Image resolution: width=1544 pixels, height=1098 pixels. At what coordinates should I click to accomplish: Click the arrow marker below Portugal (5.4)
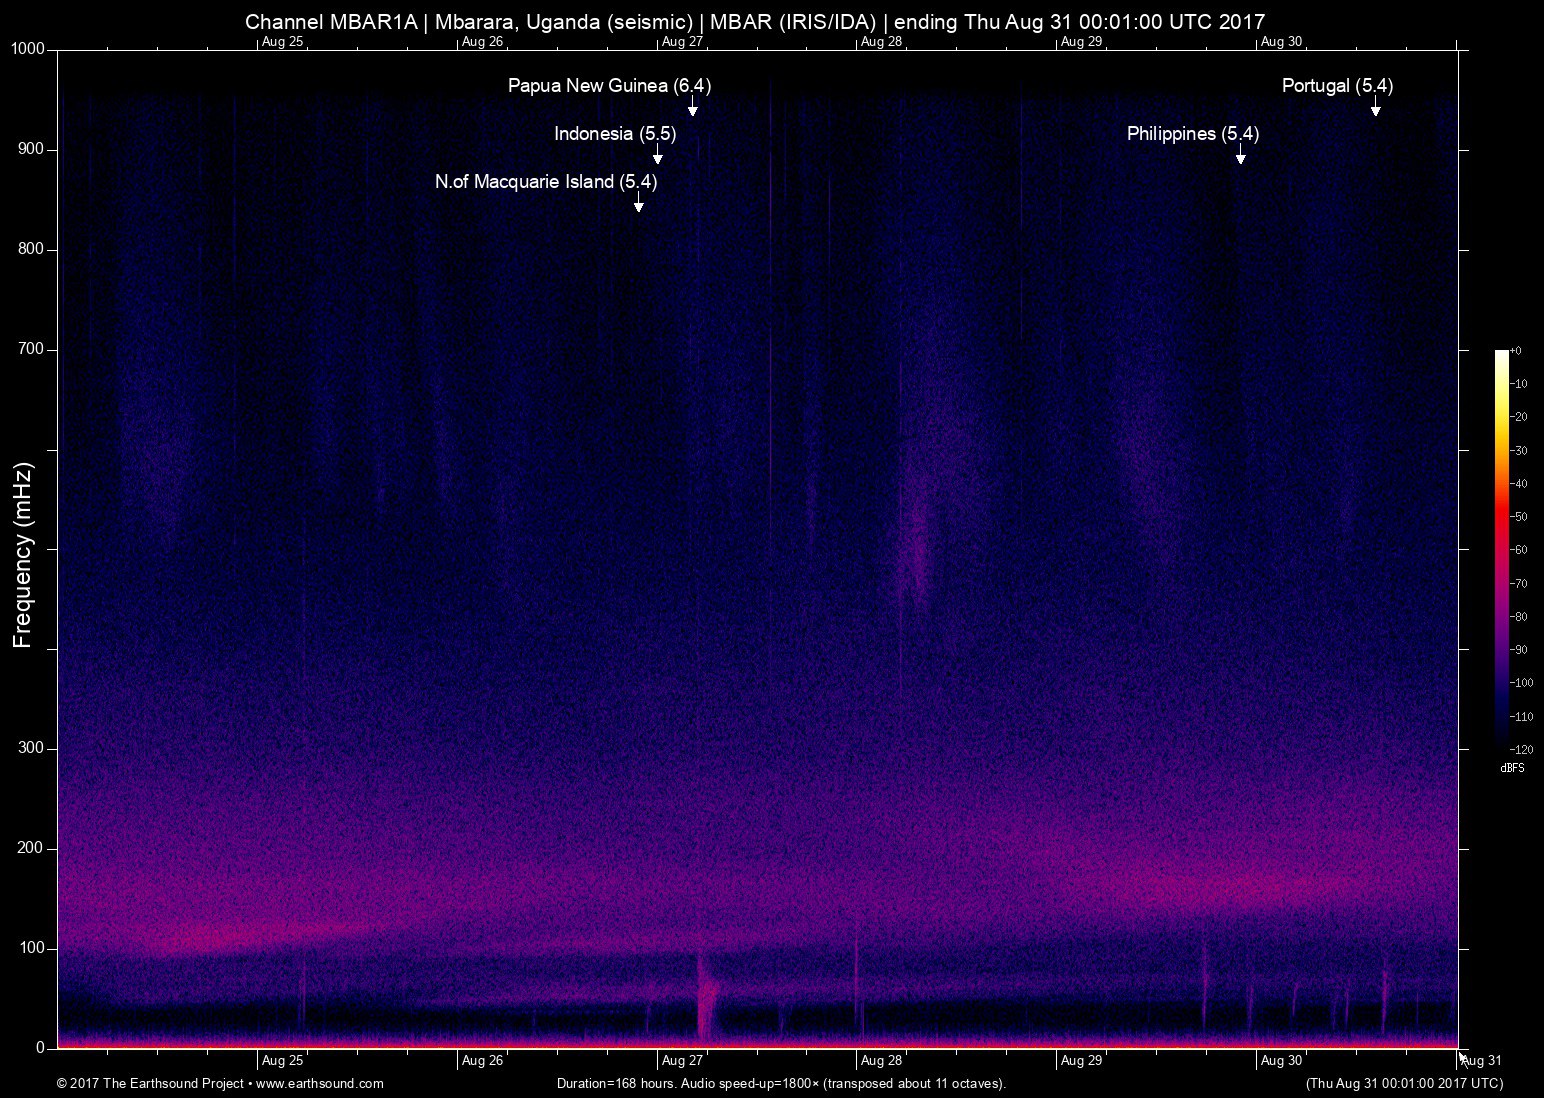coord(1375,108)
